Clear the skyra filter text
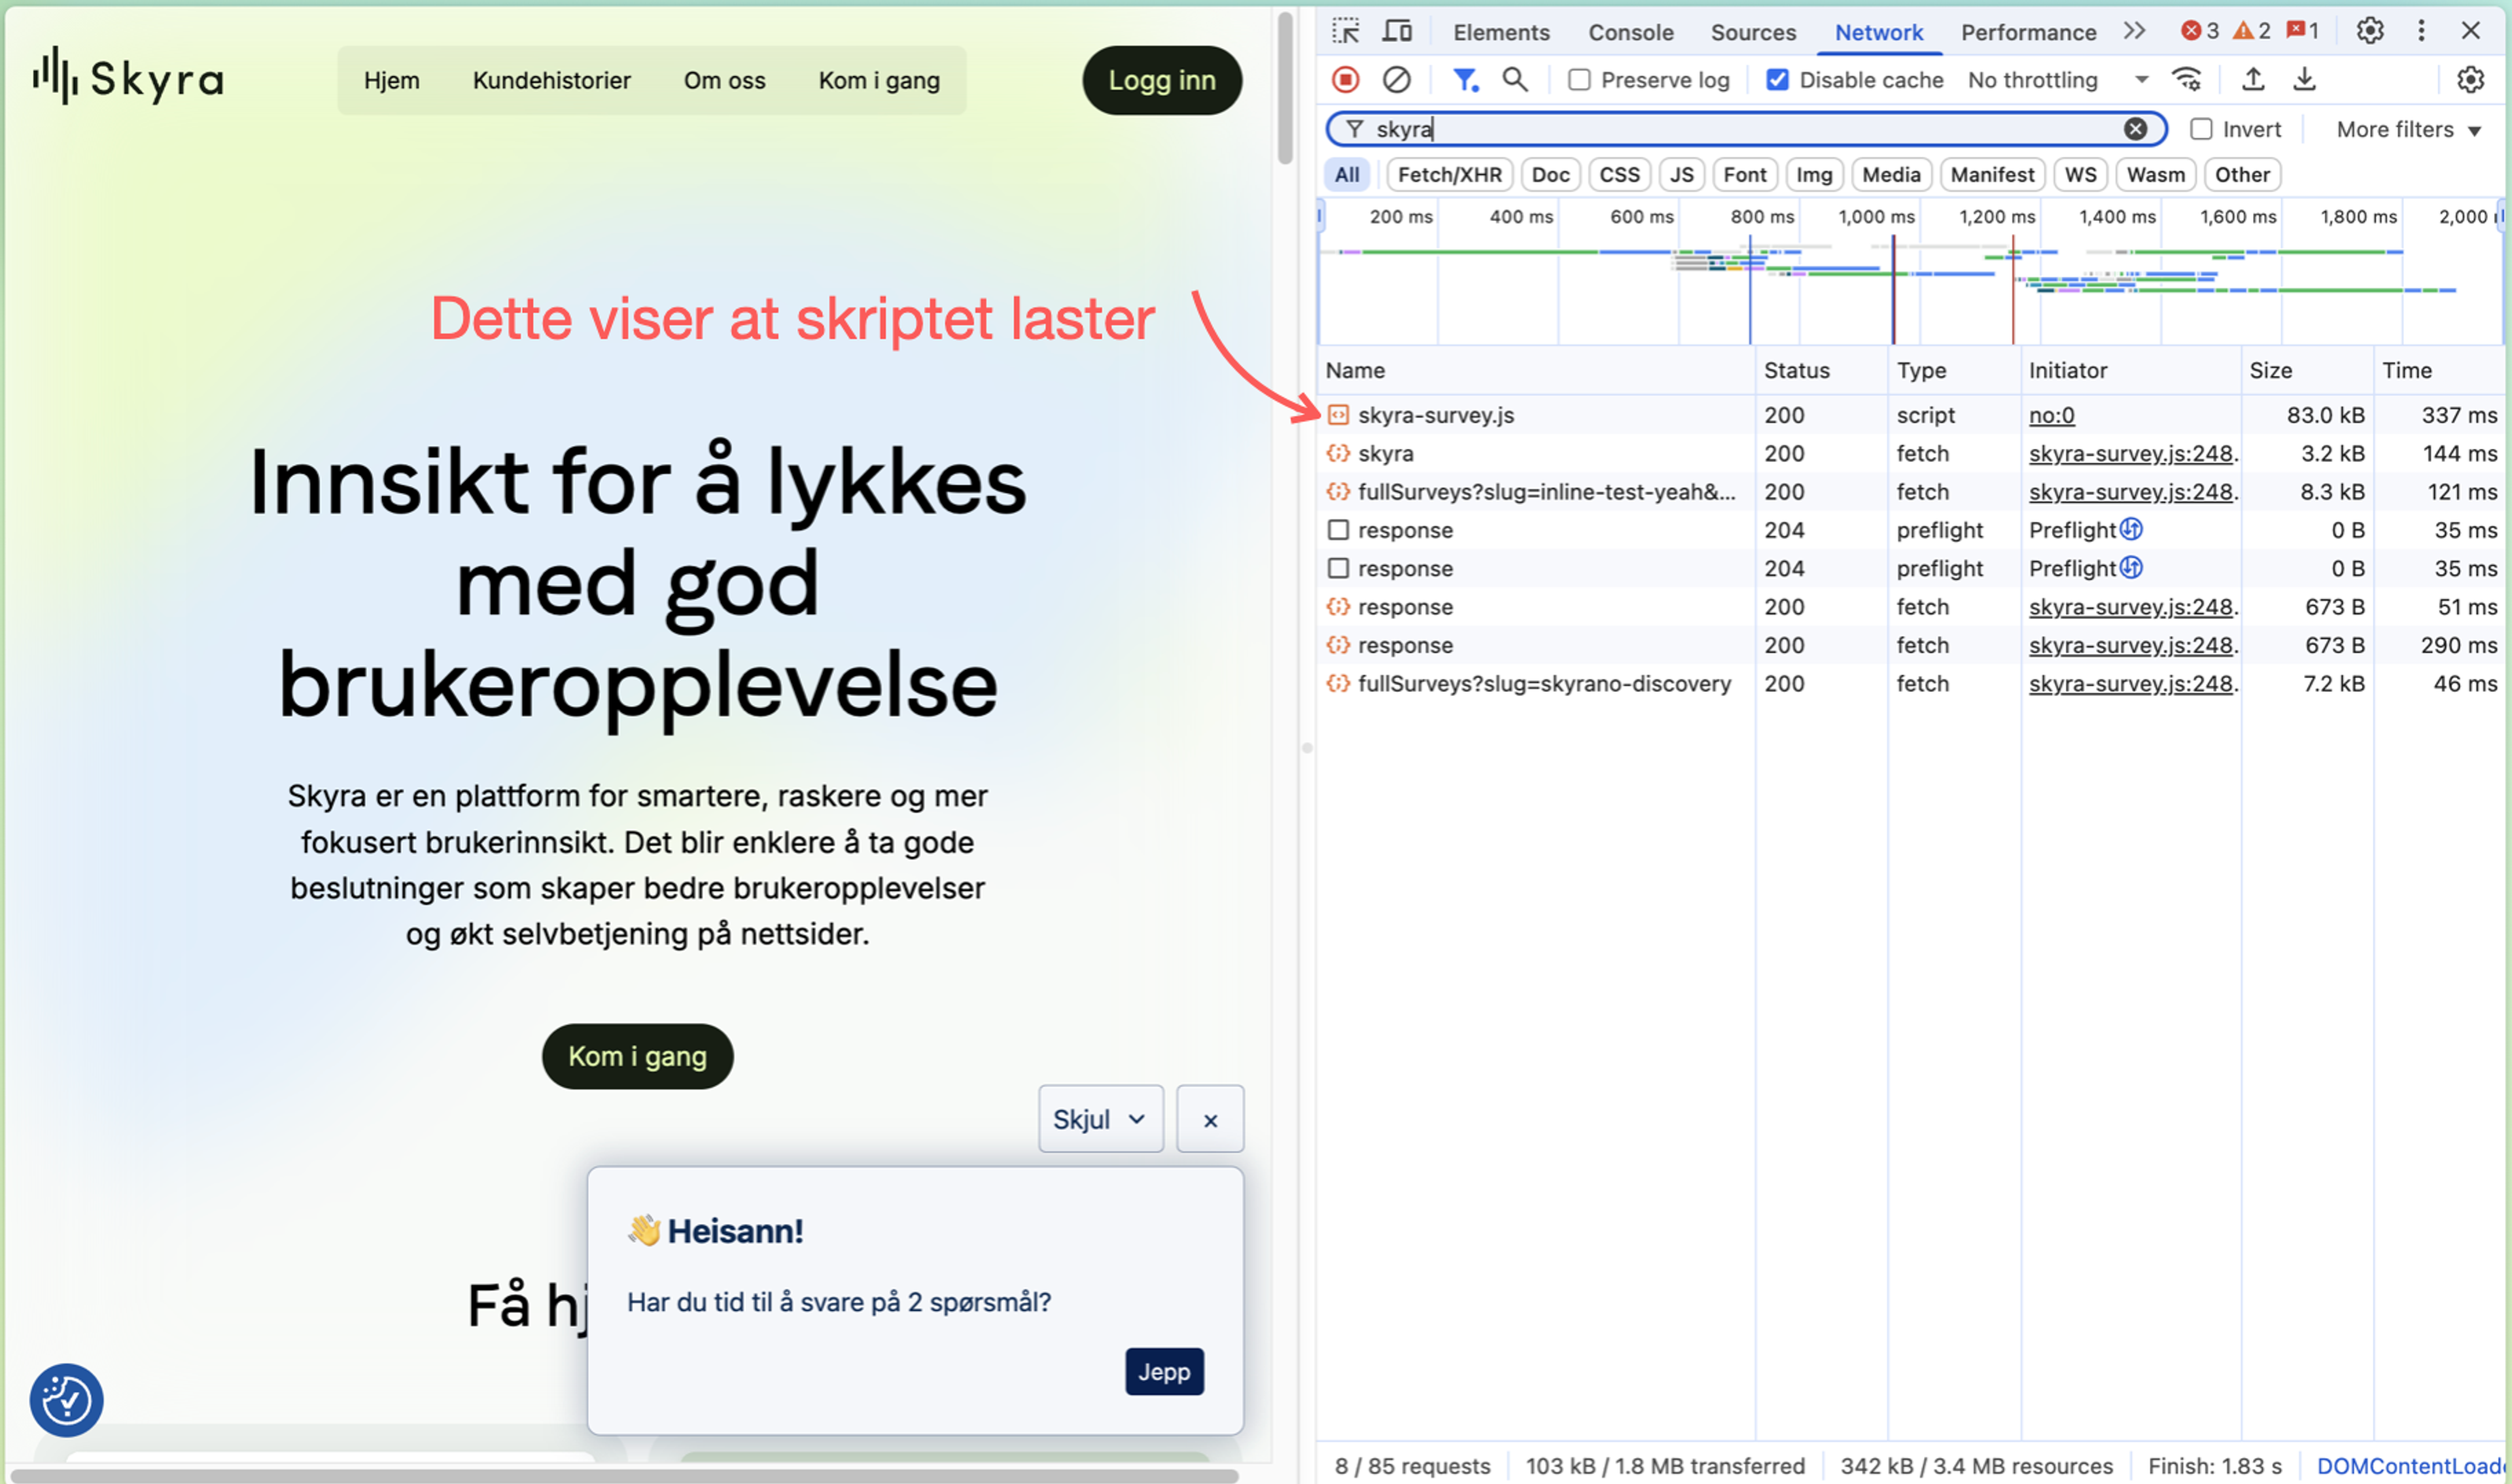The height and width of the screenshot is (1484, 2512). pos(2135,129)
